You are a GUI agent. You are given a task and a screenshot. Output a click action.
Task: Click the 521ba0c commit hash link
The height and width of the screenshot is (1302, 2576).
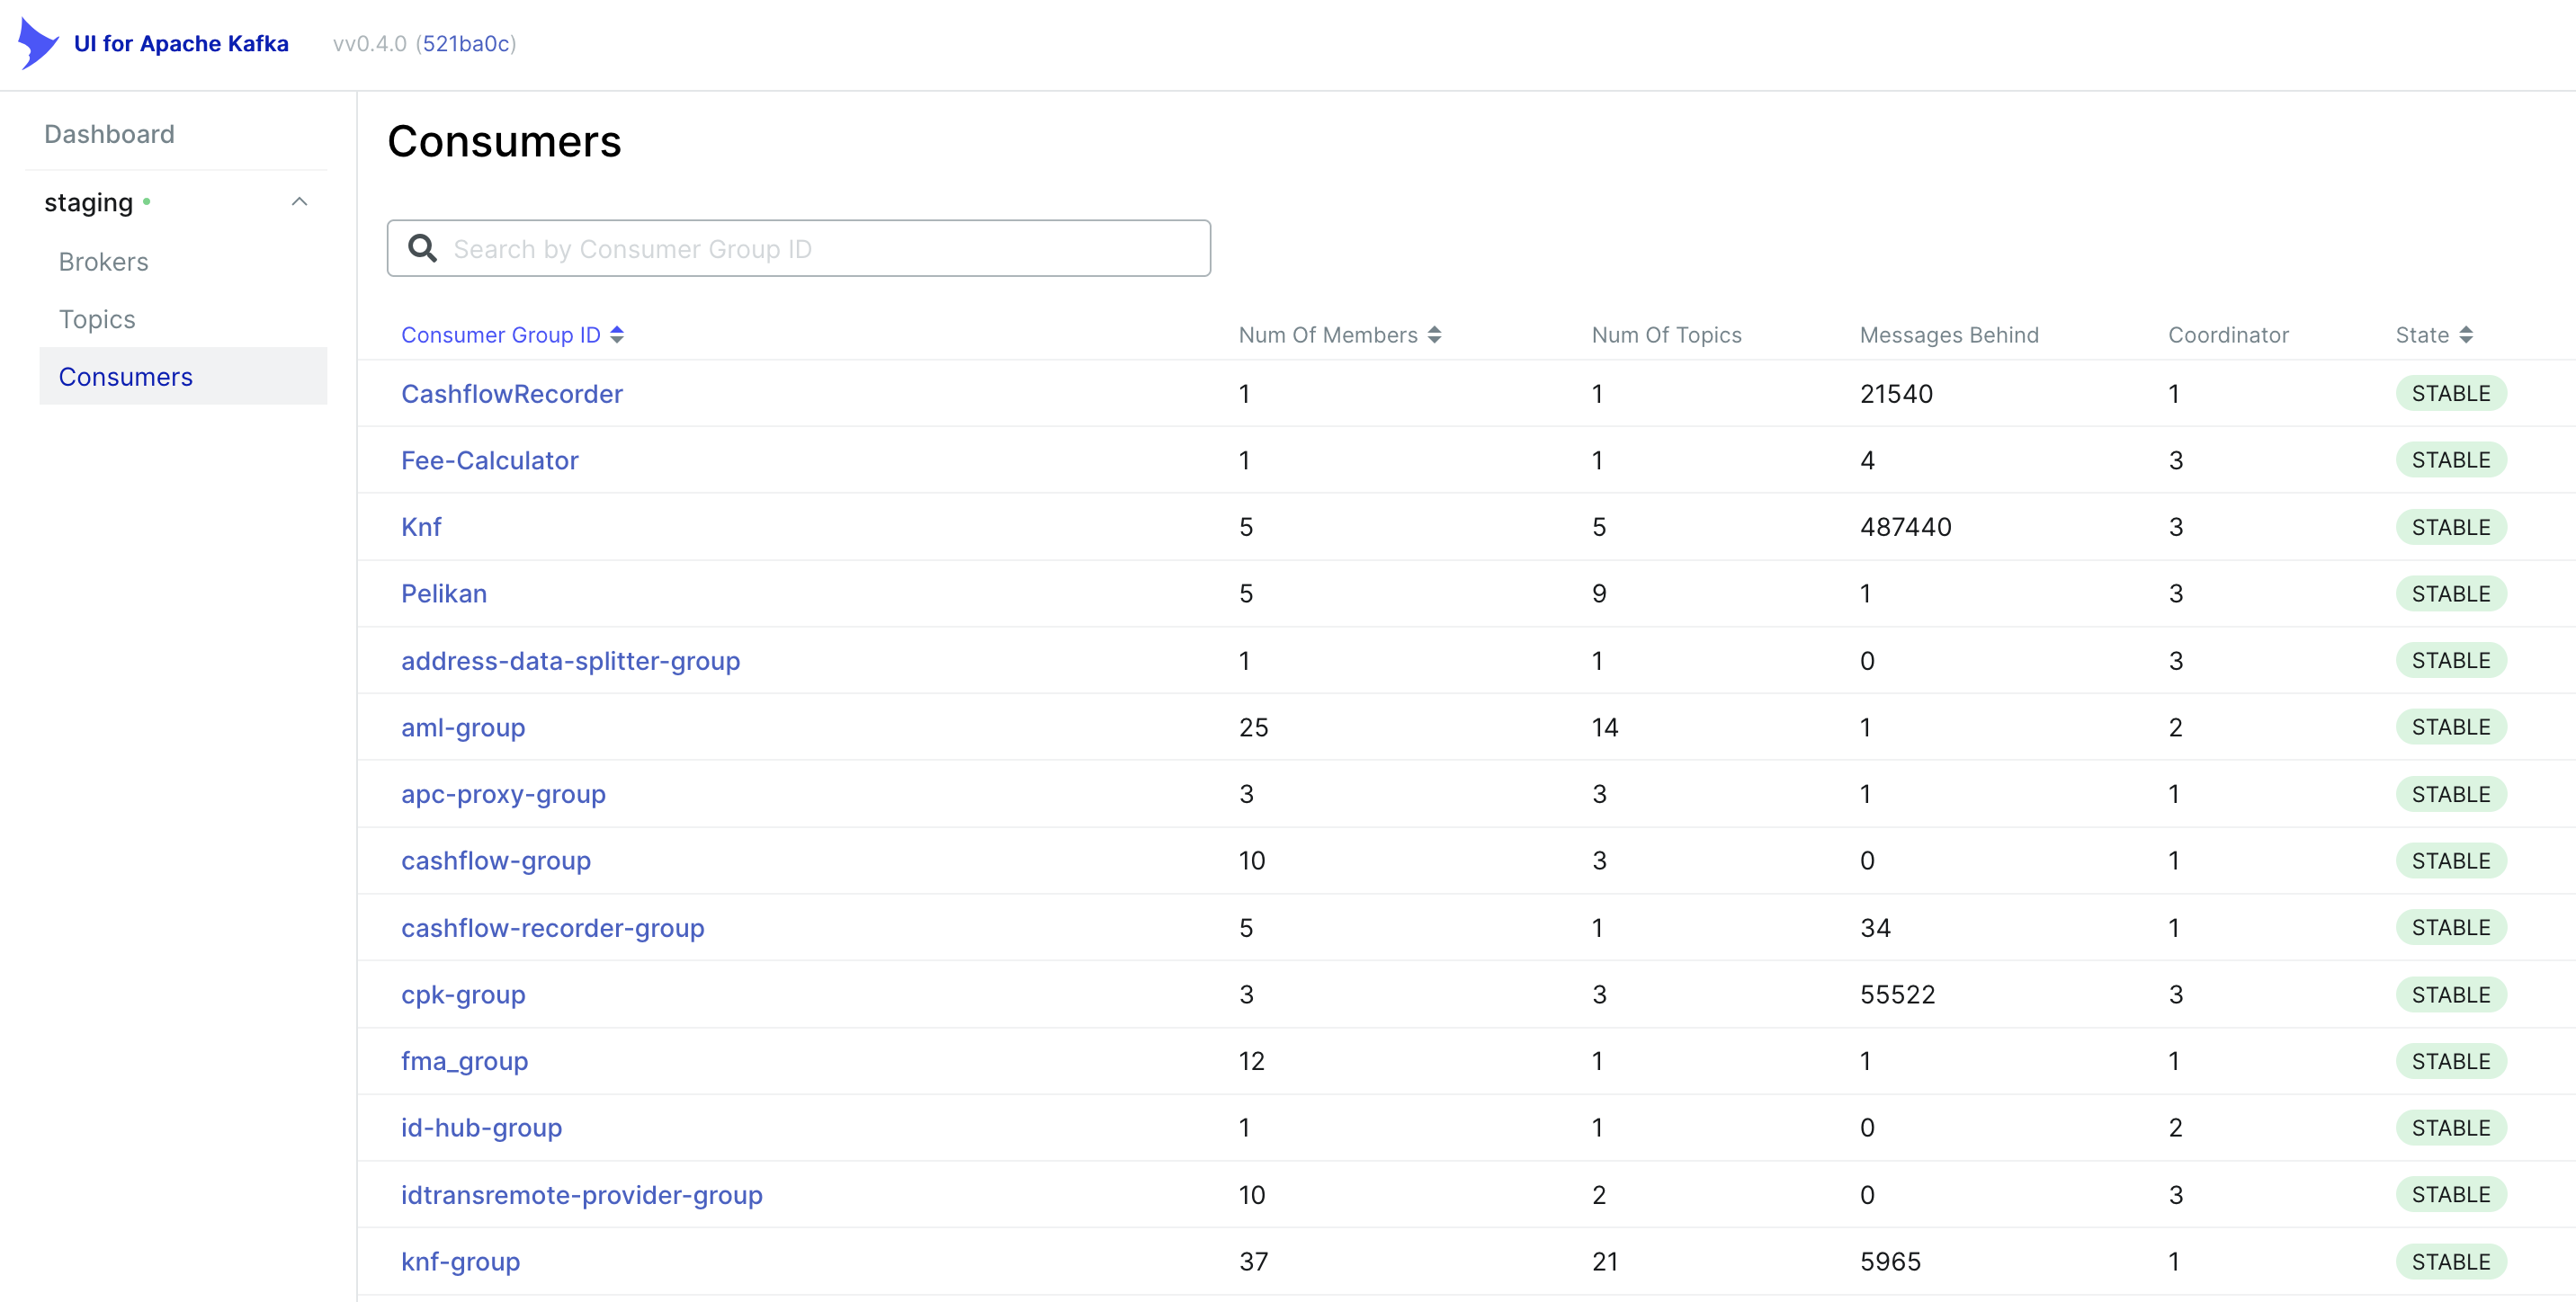pos(466,43)
